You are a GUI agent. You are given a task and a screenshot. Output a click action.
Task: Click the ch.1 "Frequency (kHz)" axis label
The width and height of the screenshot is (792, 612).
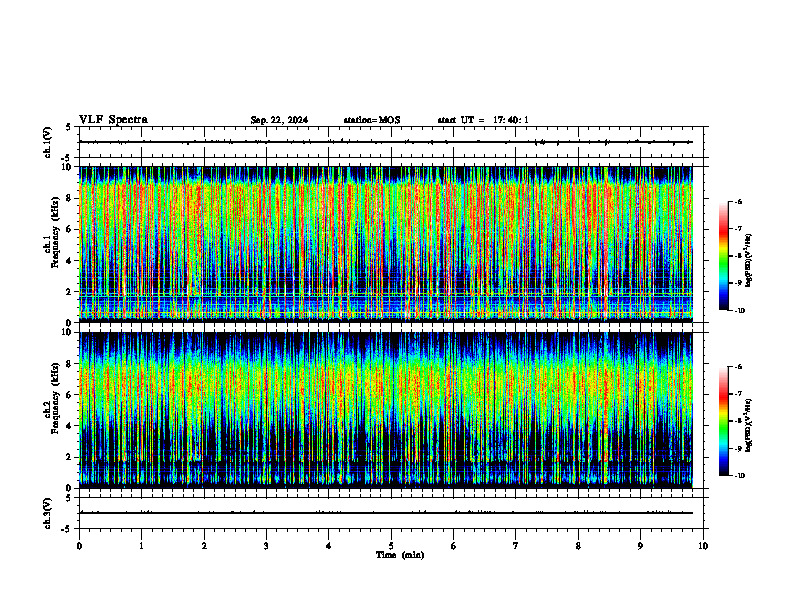[x=54, y=230]
